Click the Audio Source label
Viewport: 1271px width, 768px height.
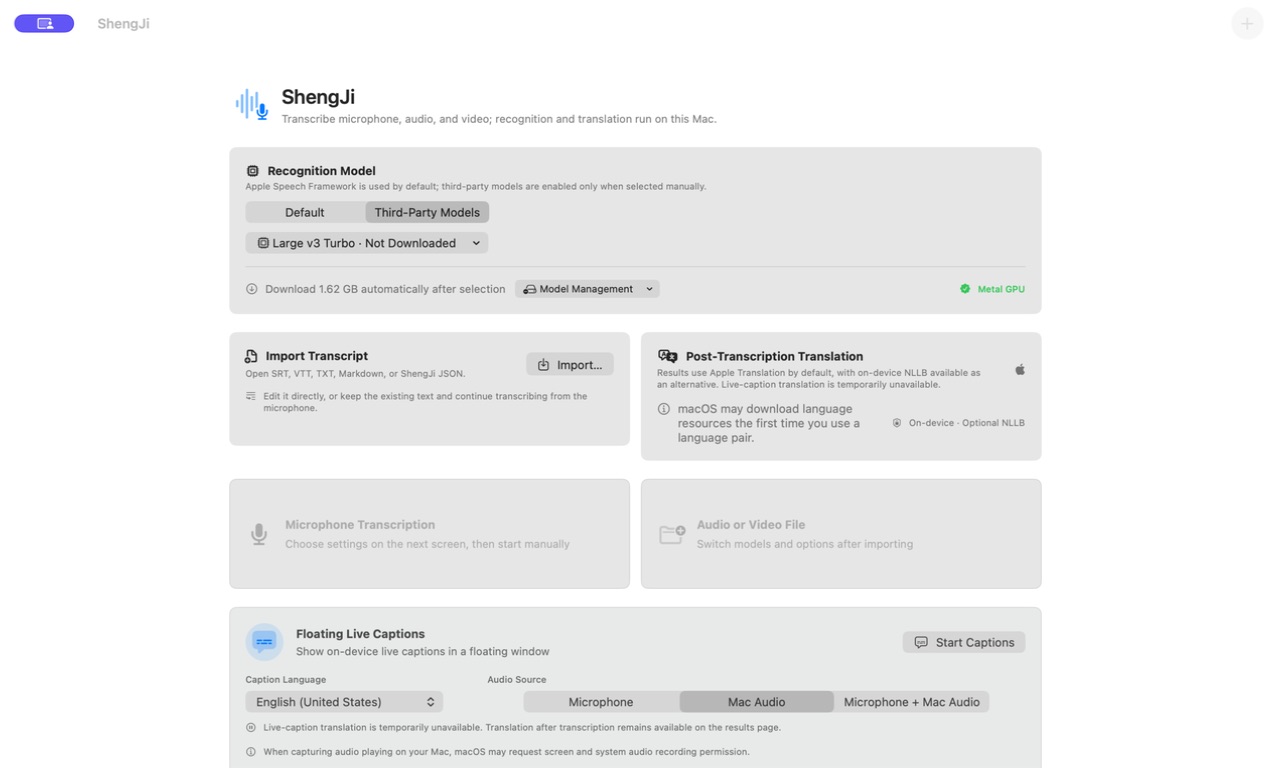click(517, 680)
